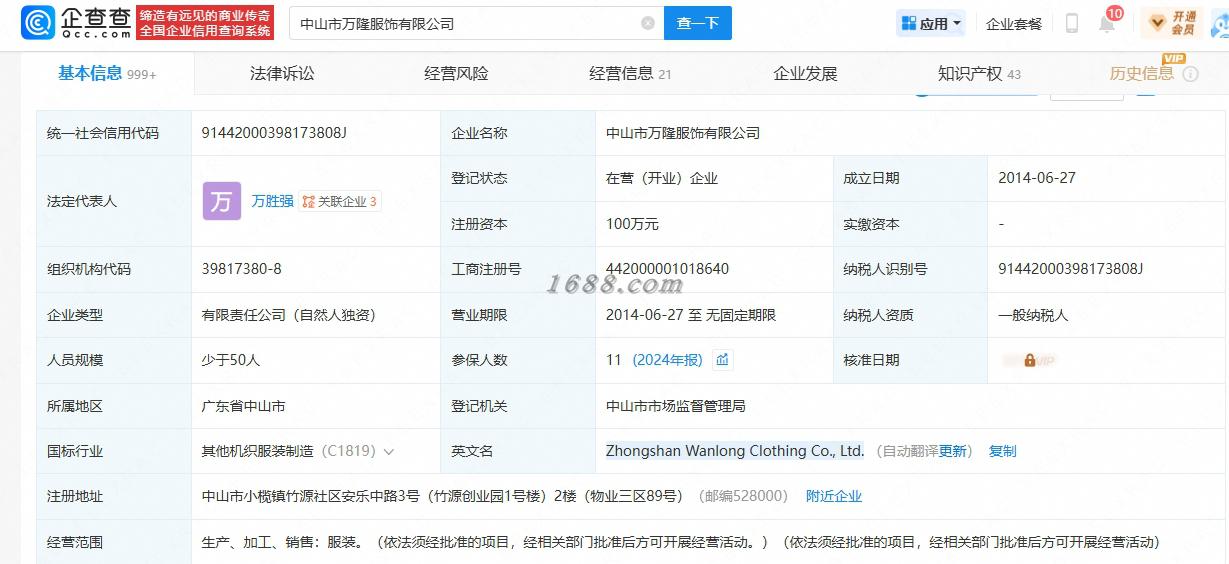Select the 广东省中山市 region value
1229x564 pixels.
[243, 406]
